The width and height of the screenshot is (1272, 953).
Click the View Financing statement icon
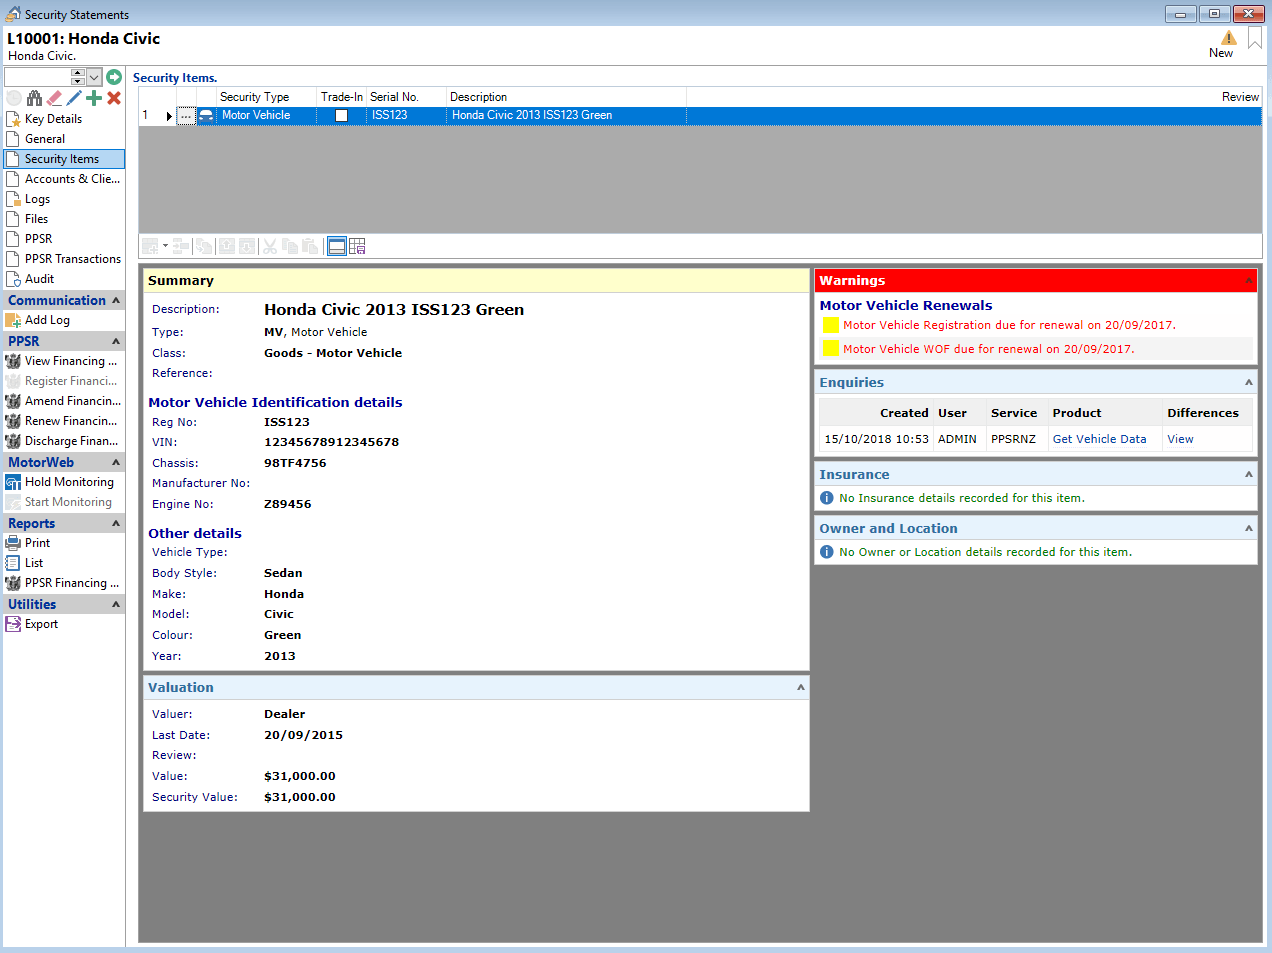tap(13, 361)
